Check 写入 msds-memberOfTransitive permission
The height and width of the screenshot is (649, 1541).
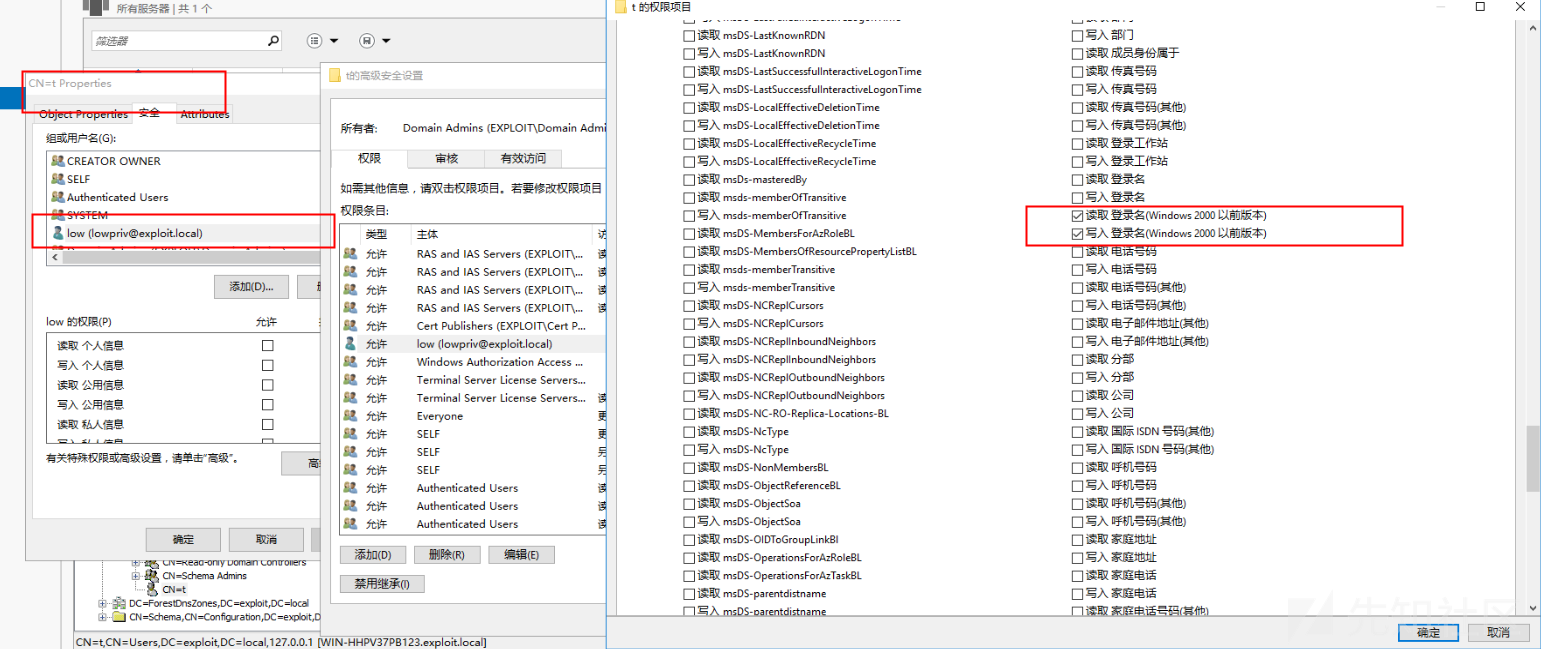pos(688,215)
